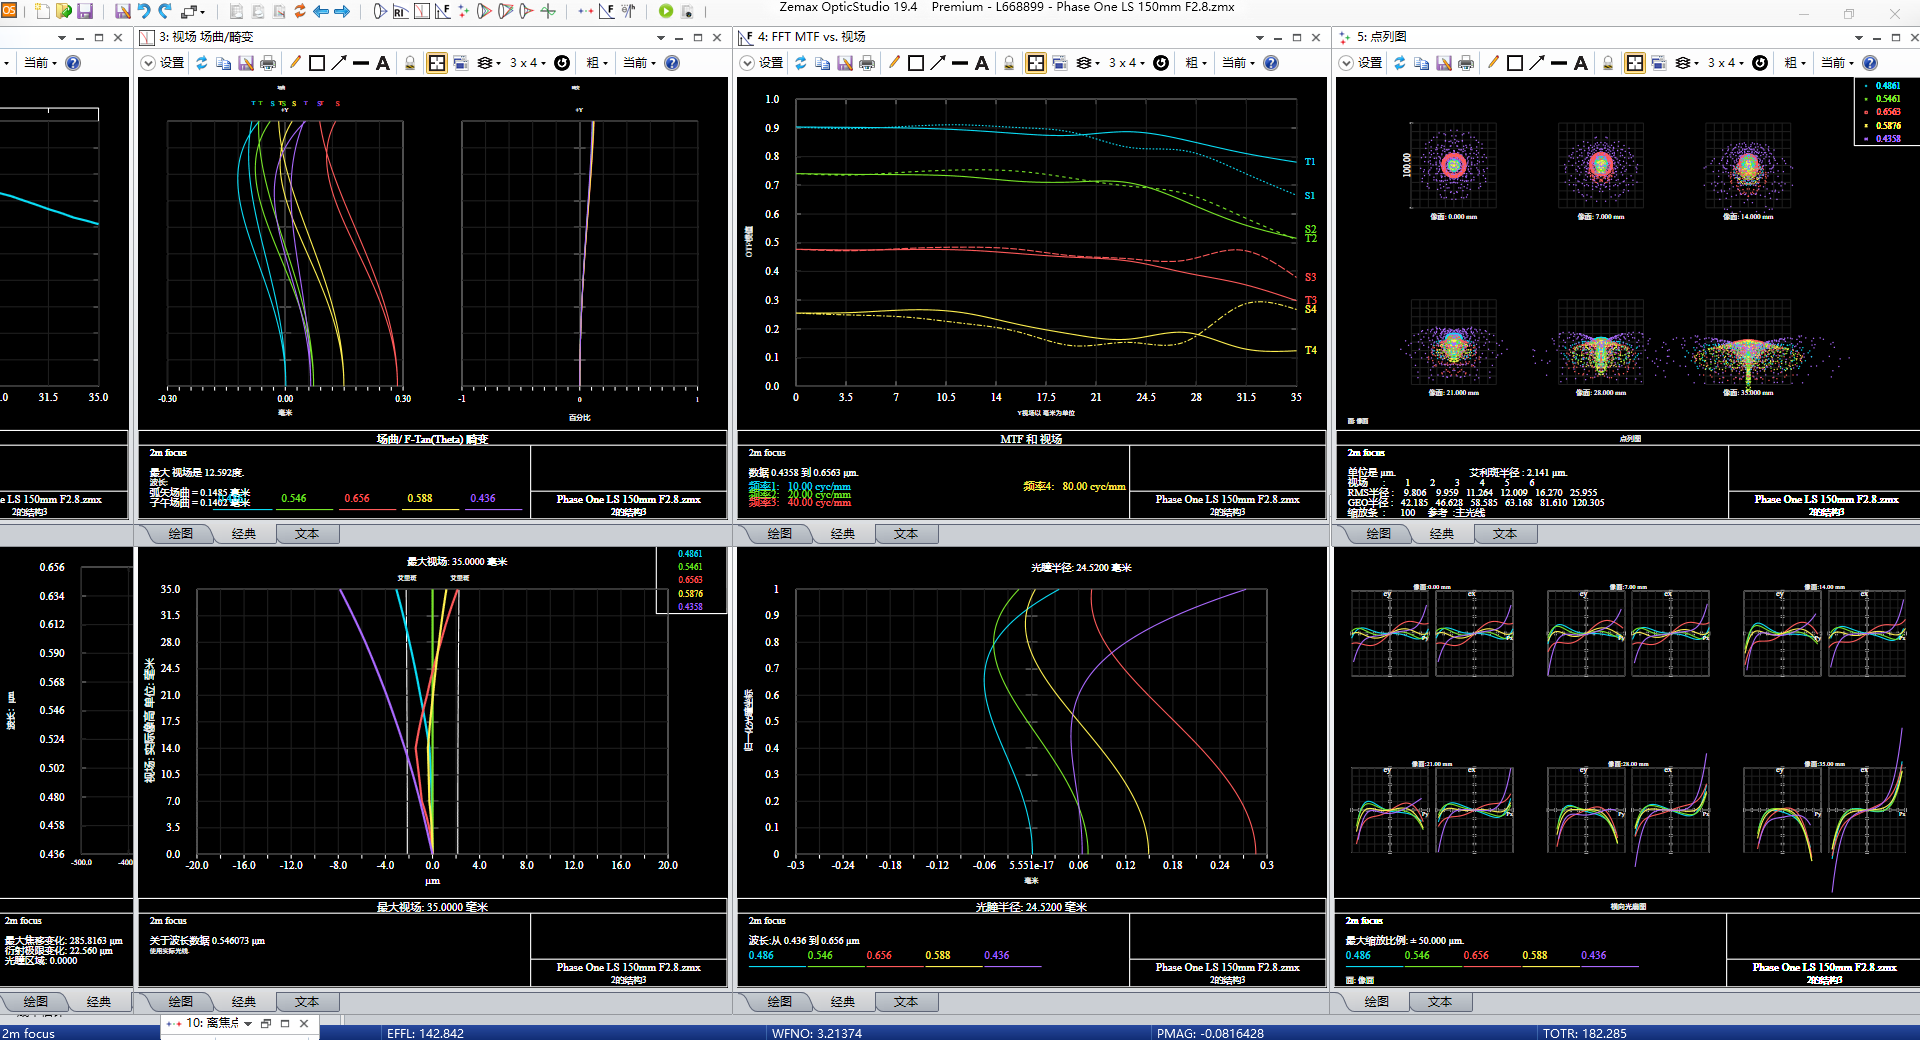Open the 3 x 4 layout dropdown in FFT MTF window

click(x=1126, y=63)
